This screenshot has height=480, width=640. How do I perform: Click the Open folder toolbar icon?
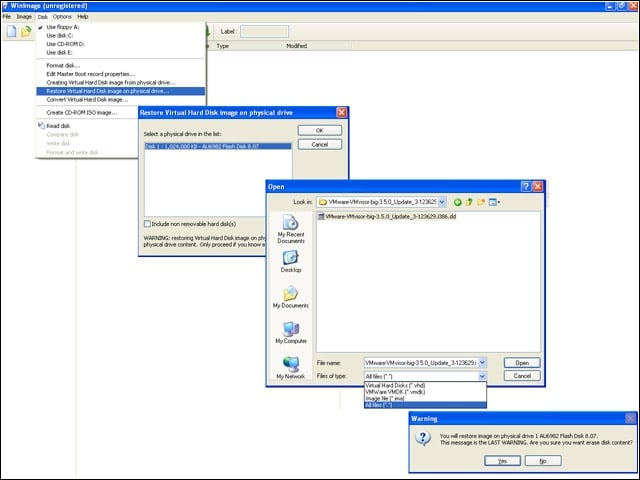click(26, 31)
